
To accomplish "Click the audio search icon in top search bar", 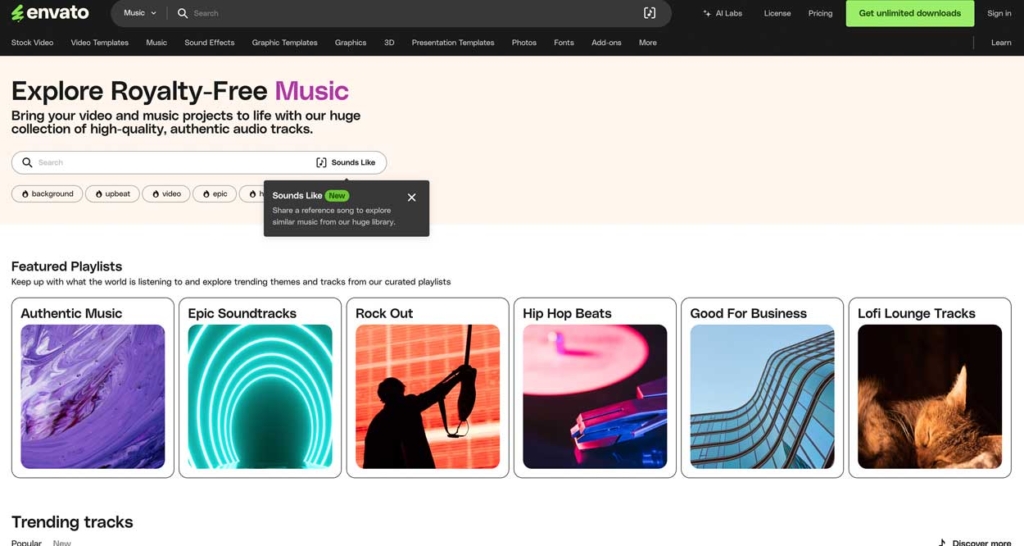I will 649,13.
